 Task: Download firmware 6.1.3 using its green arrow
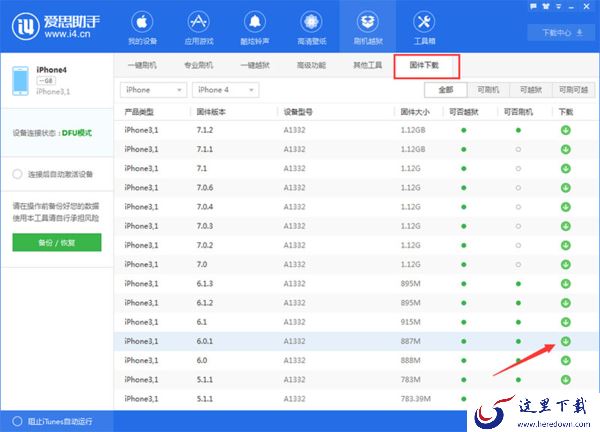tap(566, 284)
